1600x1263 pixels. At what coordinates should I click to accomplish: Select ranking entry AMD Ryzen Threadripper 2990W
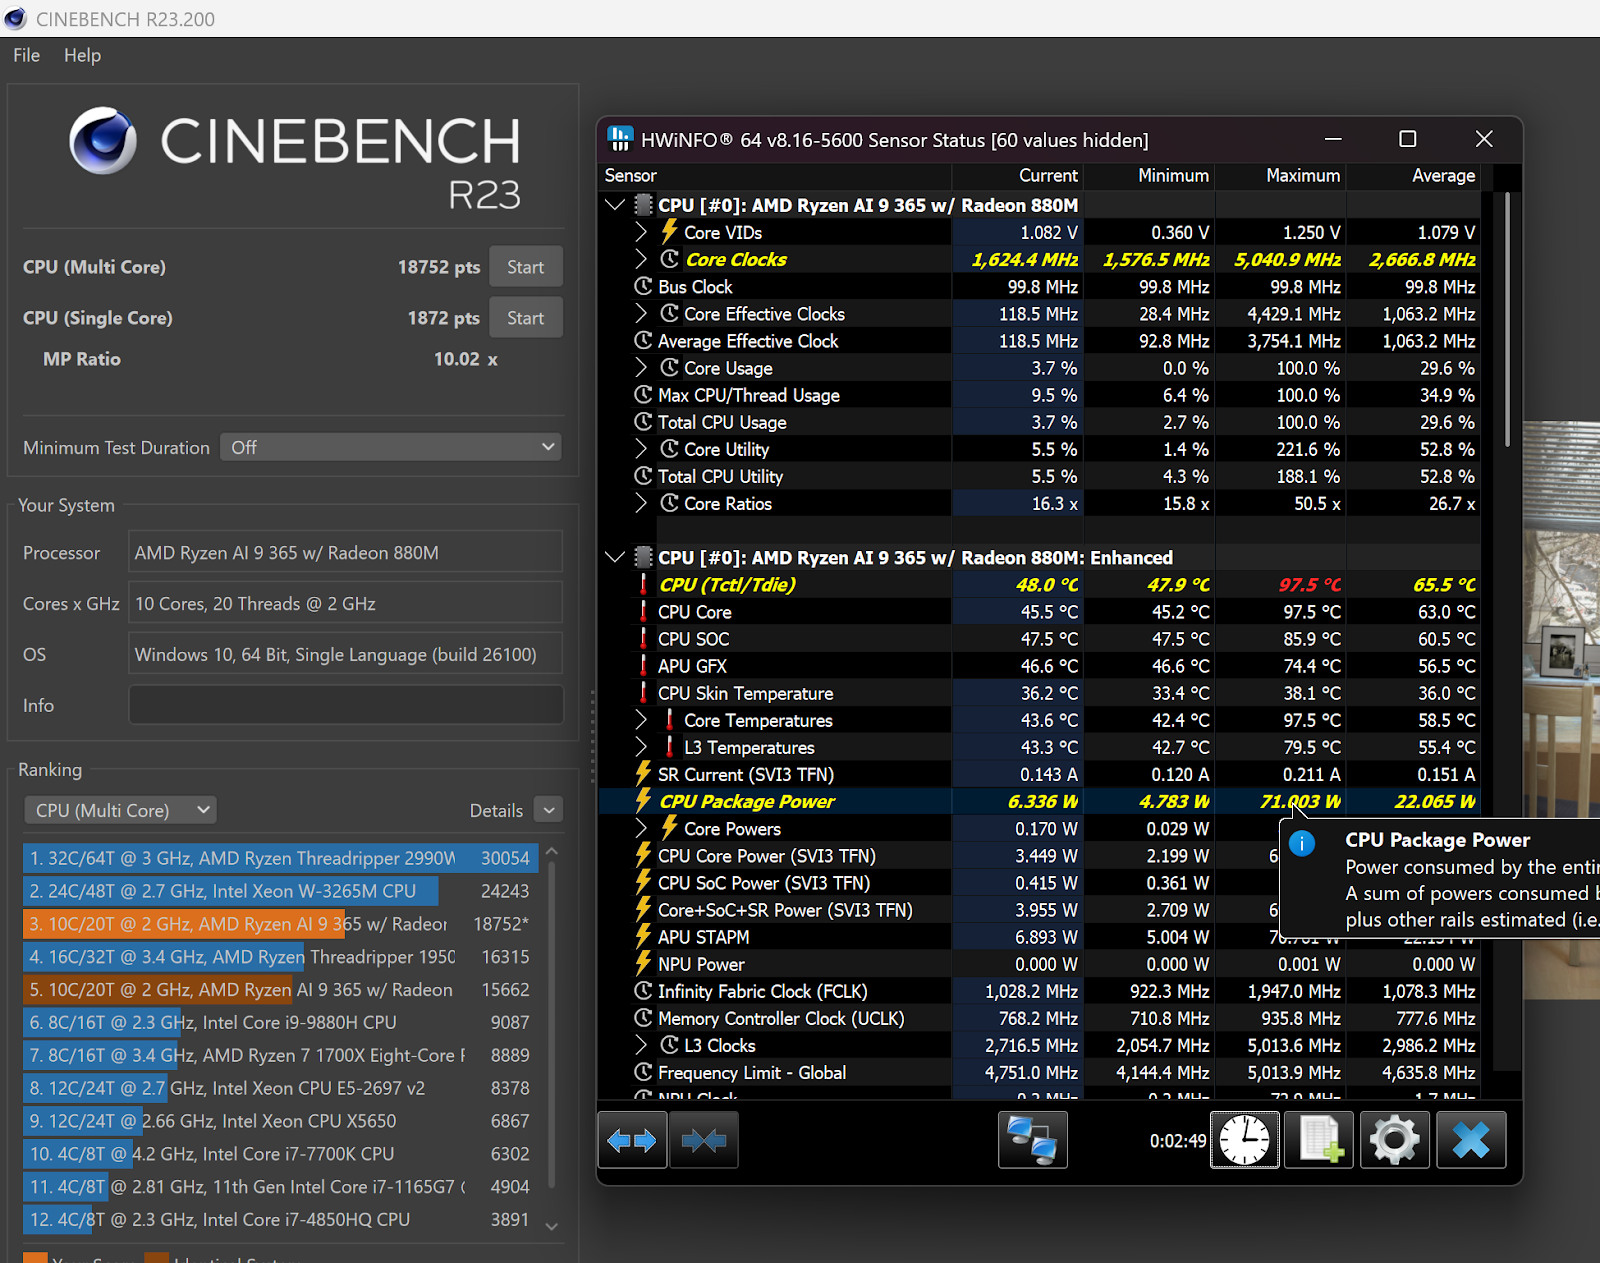coord(280,858)
